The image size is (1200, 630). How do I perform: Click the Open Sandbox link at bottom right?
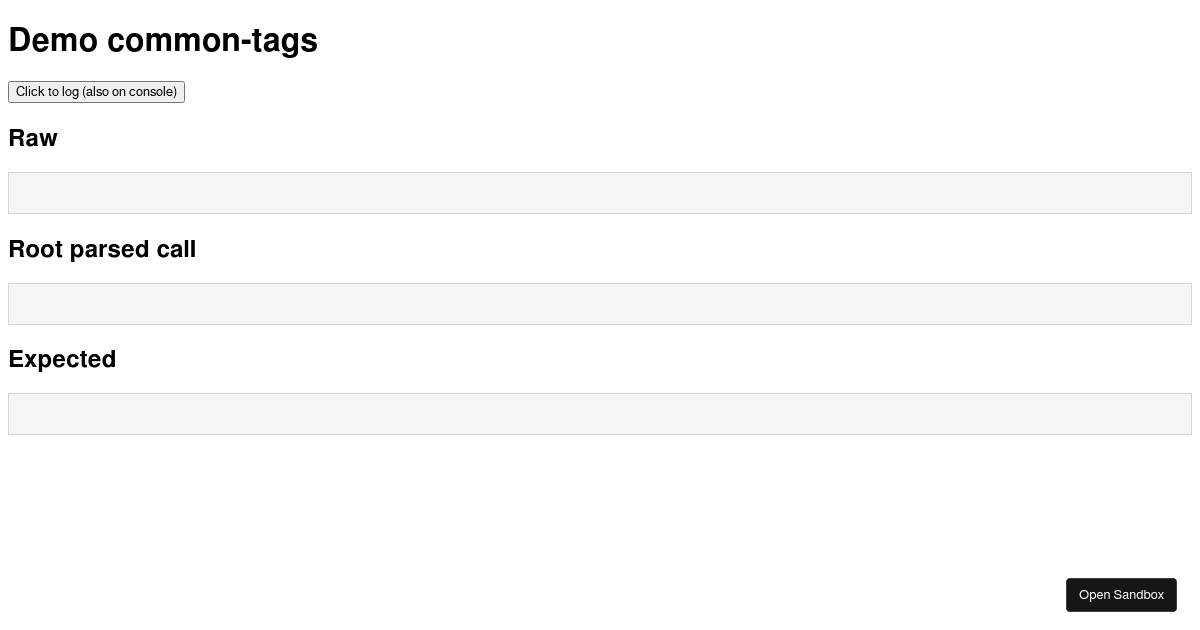pyautogui.click(x=1121, y=594)
